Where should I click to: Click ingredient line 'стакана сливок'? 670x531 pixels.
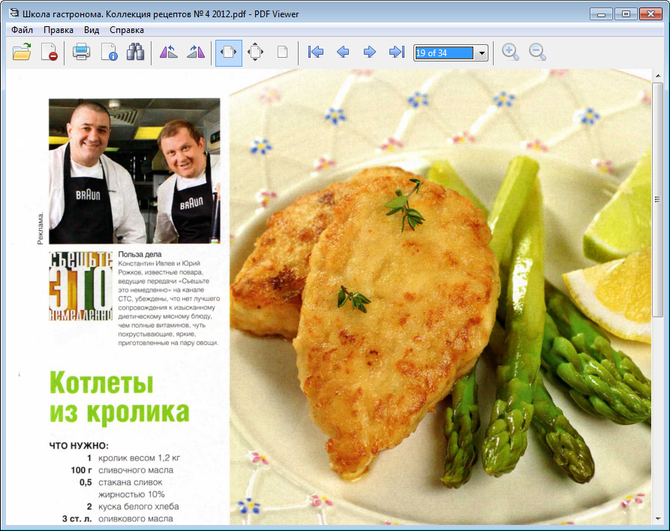coord(130,482)
